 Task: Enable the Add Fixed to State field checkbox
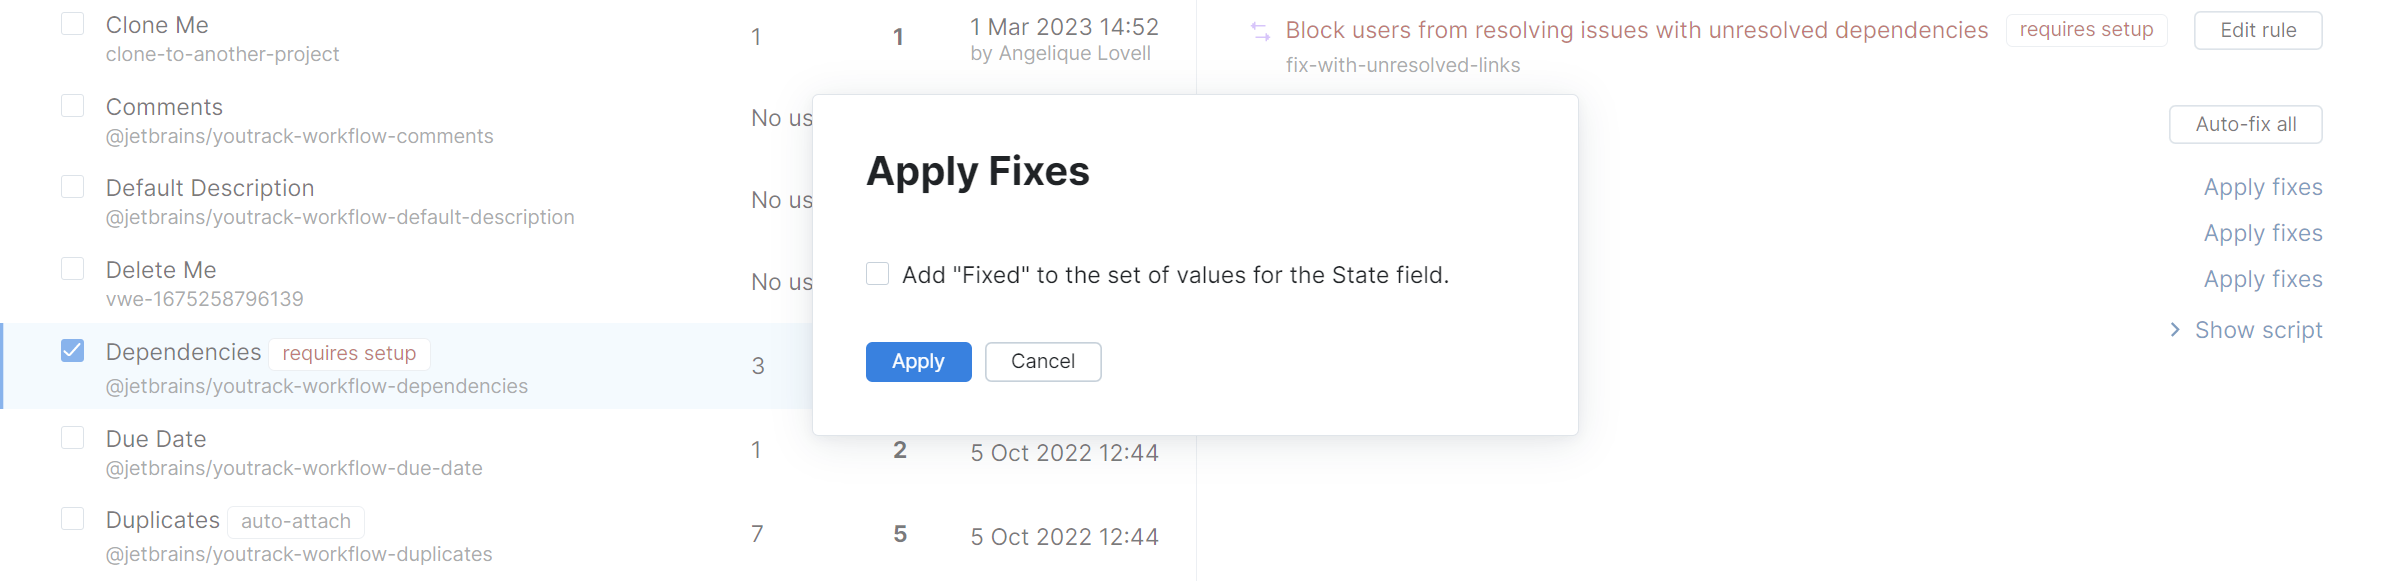pyautogui.click(x=876, y=272)
